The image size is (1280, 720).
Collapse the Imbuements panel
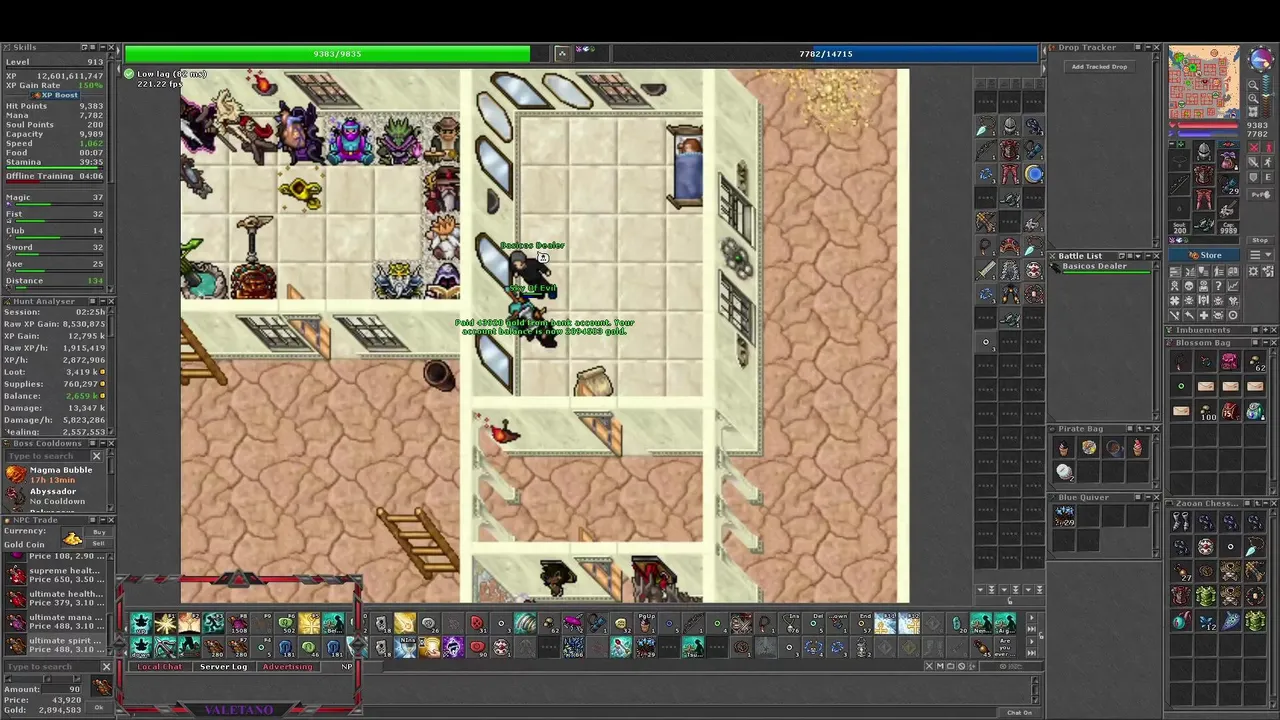tap(1264, 330)
